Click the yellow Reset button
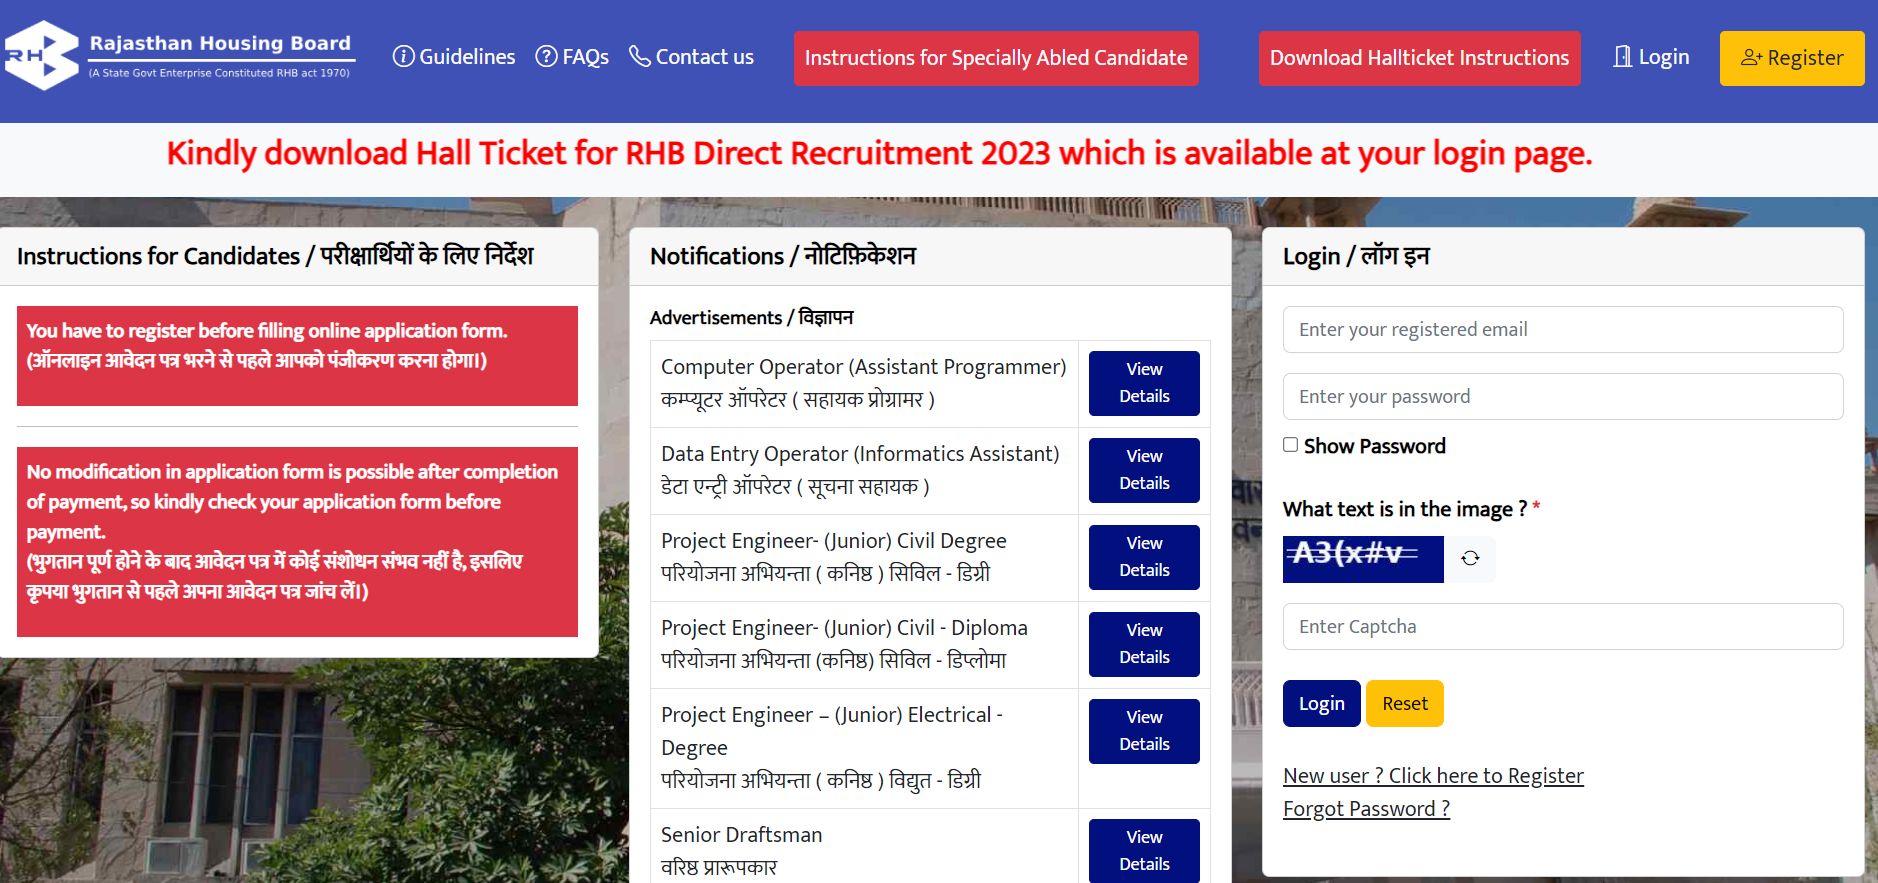This screenshot has height=883, width=1878. (1405, 703)
